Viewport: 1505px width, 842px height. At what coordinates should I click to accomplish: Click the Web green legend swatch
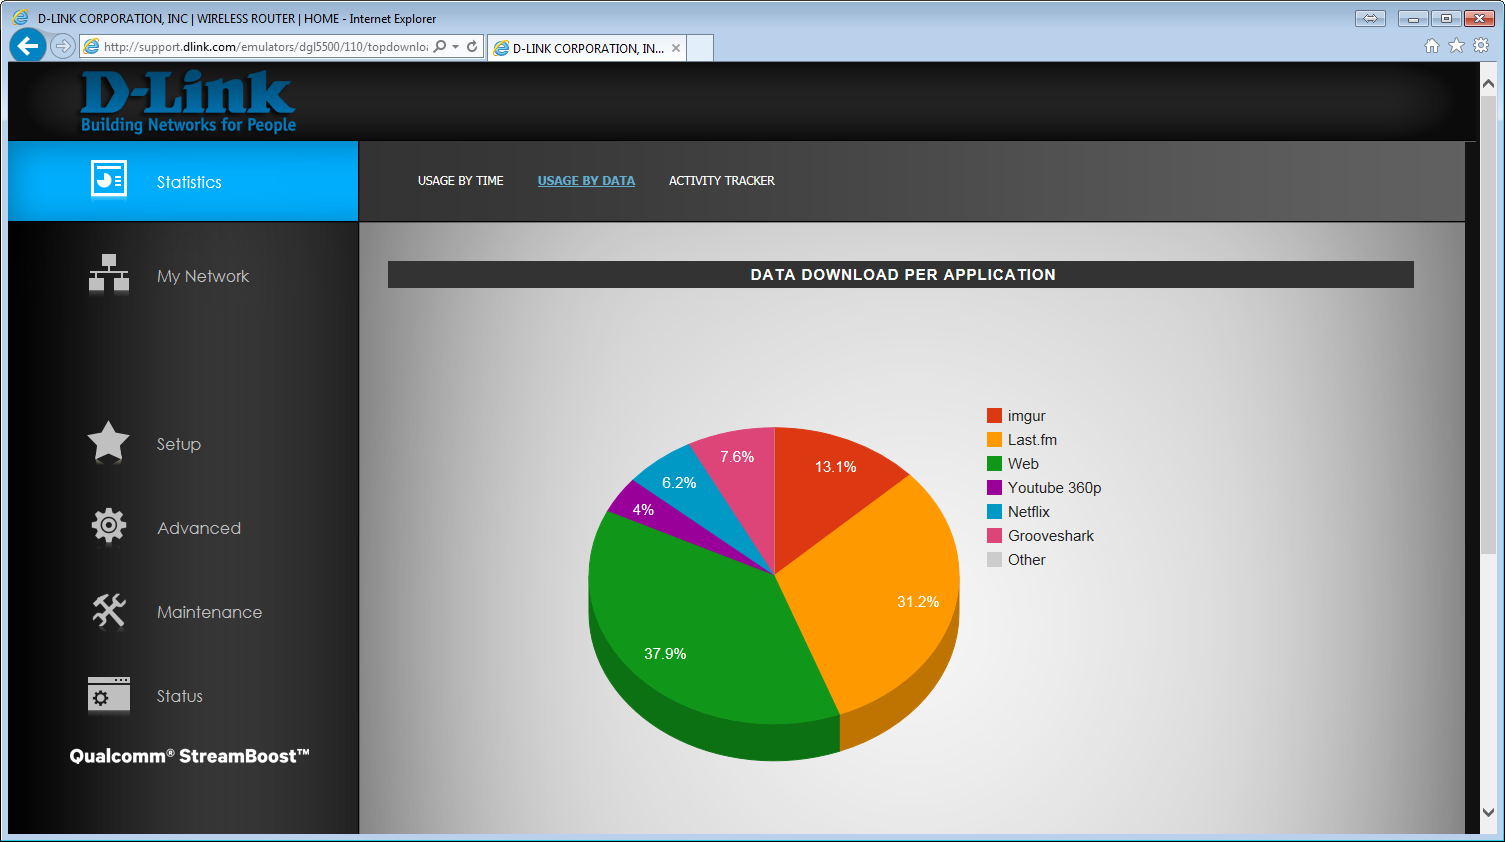click(994, 464)
